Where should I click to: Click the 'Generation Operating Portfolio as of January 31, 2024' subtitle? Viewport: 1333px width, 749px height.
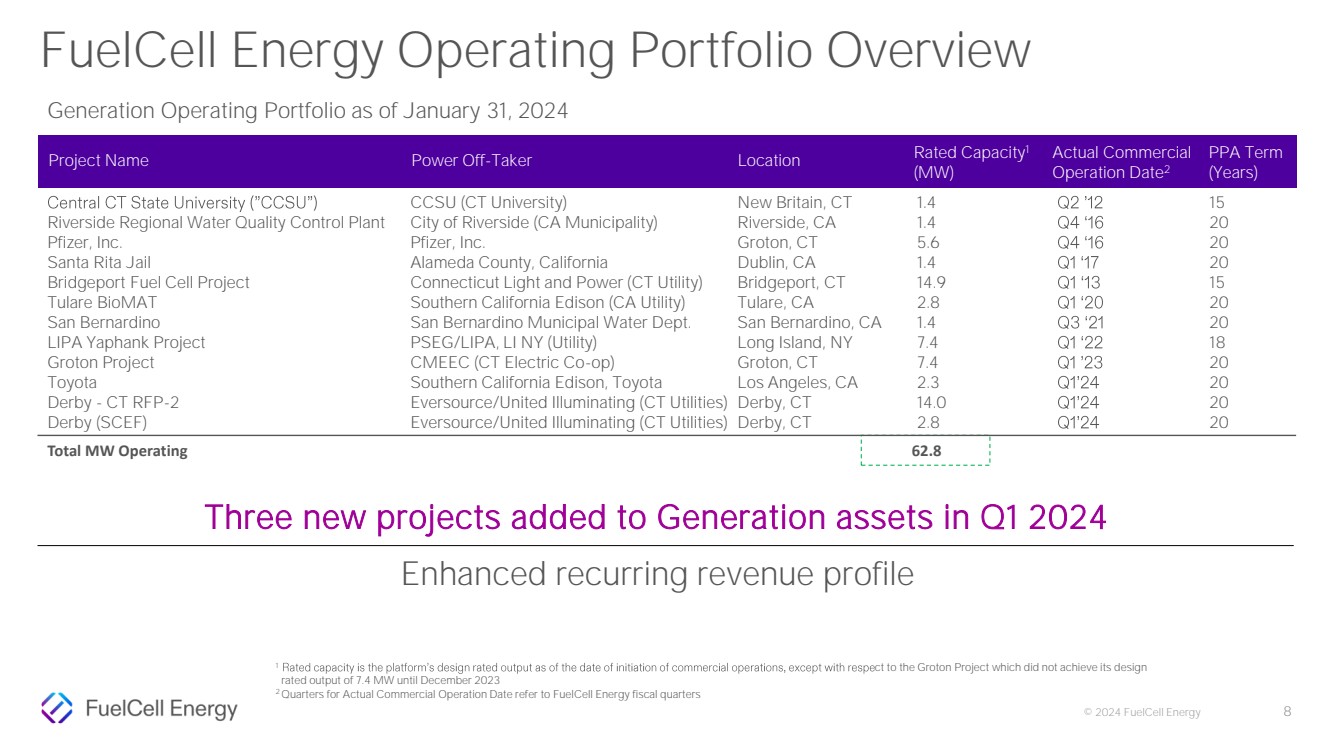point(308,111)
